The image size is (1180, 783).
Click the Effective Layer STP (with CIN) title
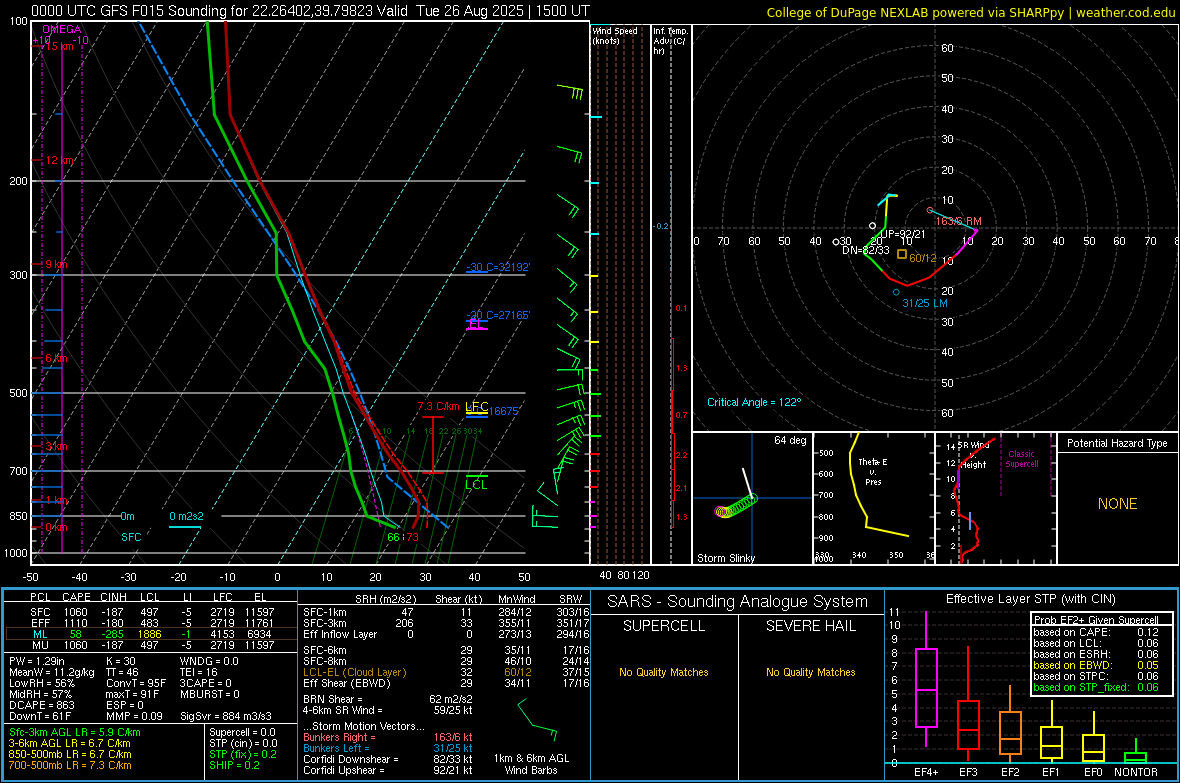[x=1030, y=599]
